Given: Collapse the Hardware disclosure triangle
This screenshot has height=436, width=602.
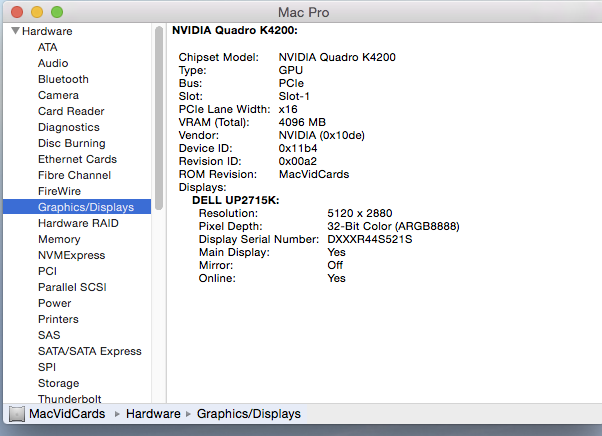Looking at the screenshot, I should (x=15, y=31).
